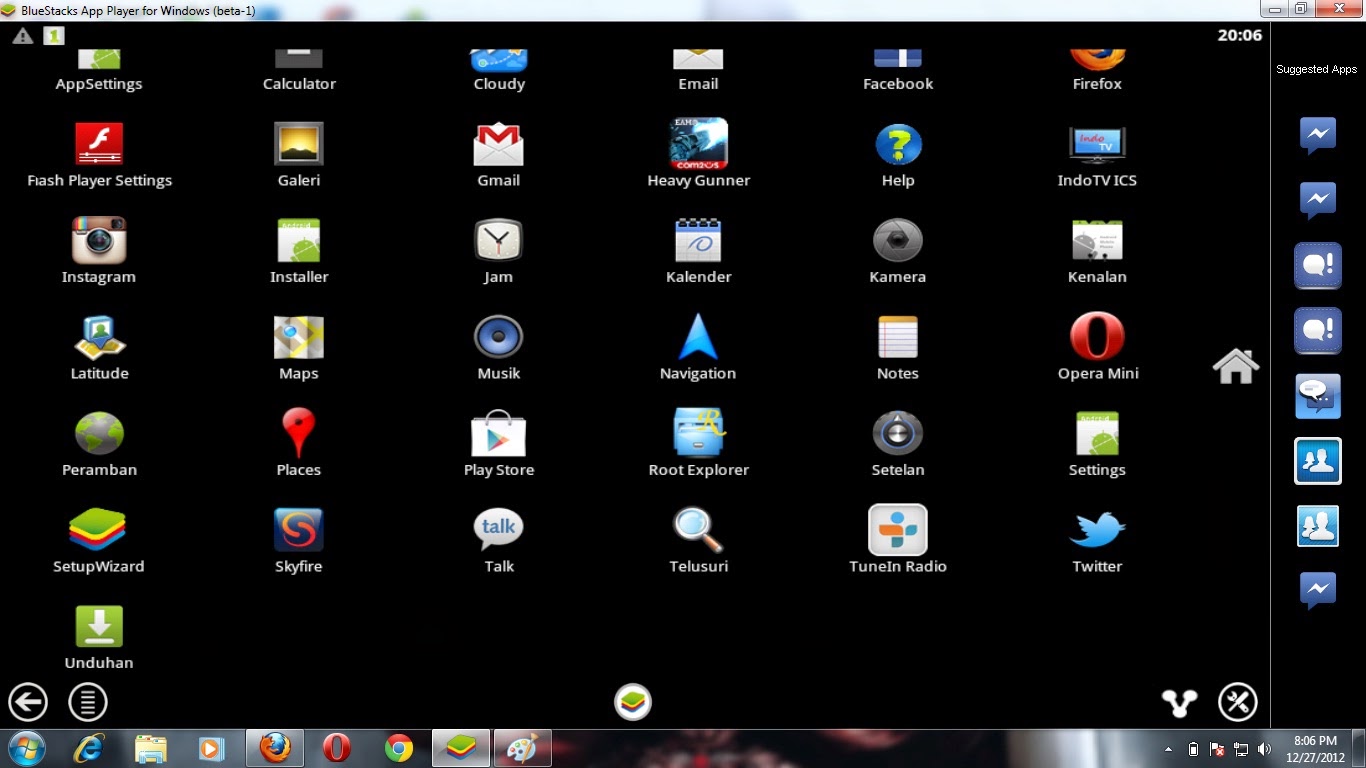This screenshot has width=1366, height=768.
Task: Open Flash Player Settings app
Action: pos(99,144)
